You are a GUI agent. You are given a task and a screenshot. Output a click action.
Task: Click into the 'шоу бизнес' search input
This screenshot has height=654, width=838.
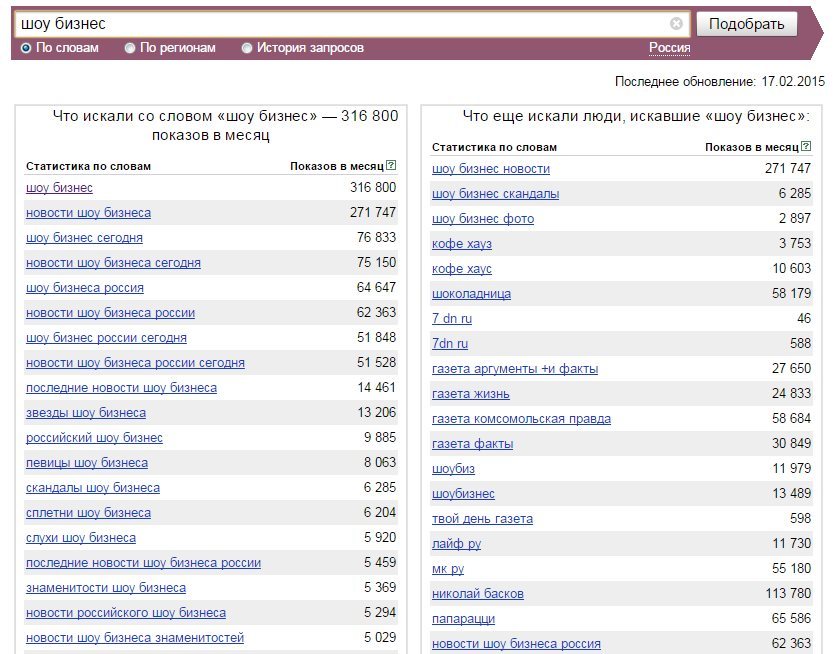click(x=342, y=24)
